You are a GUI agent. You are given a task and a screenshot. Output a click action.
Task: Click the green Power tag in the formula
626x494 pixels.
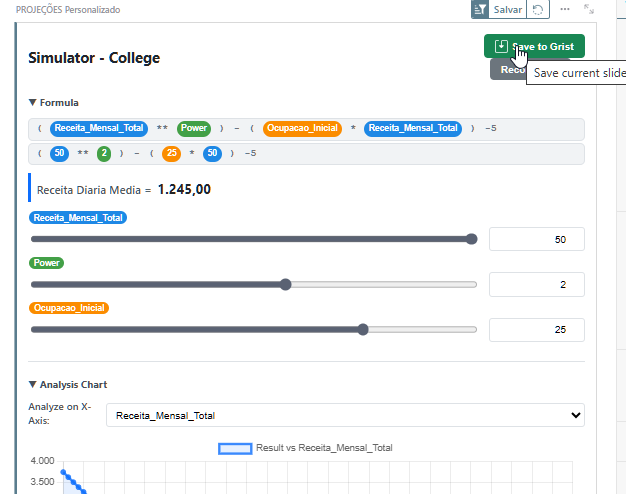click(193, 128)
